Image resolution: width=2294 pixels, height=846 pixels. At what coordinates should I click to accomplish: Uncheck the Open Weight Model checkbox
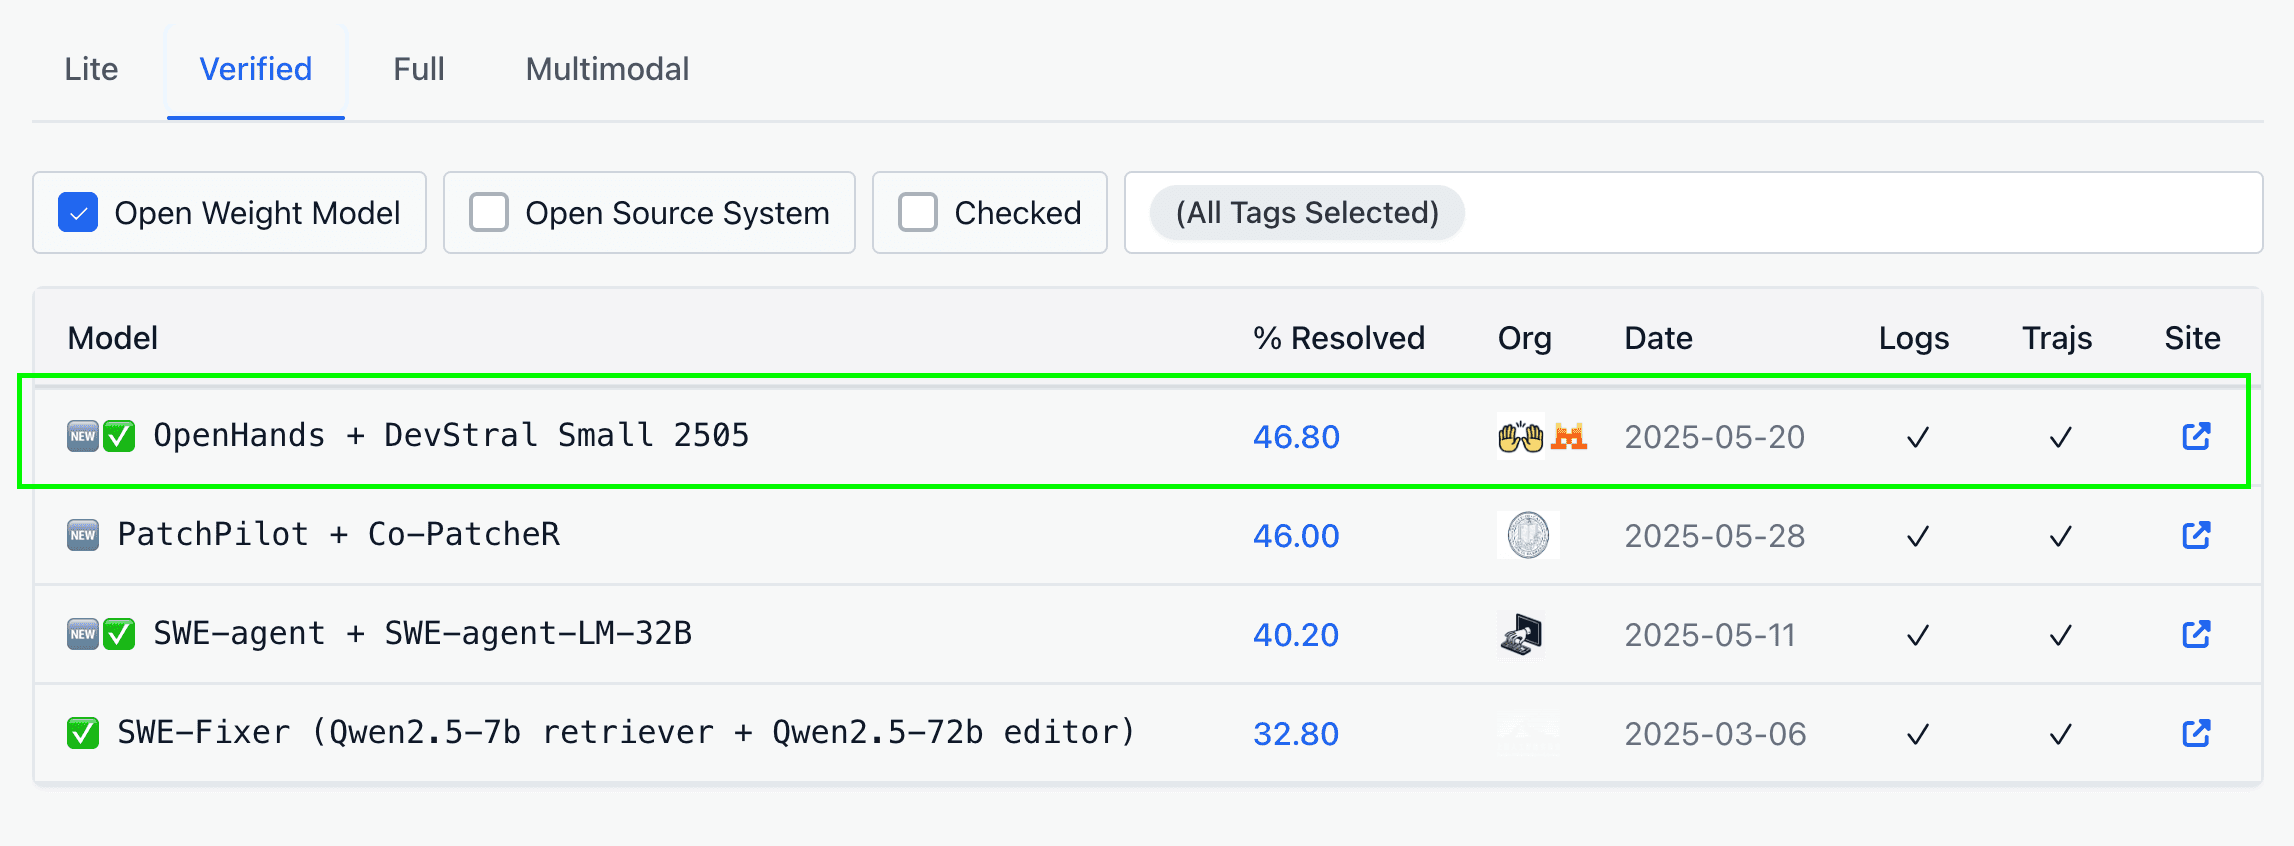pyautogui.click(x=78, y=213)
